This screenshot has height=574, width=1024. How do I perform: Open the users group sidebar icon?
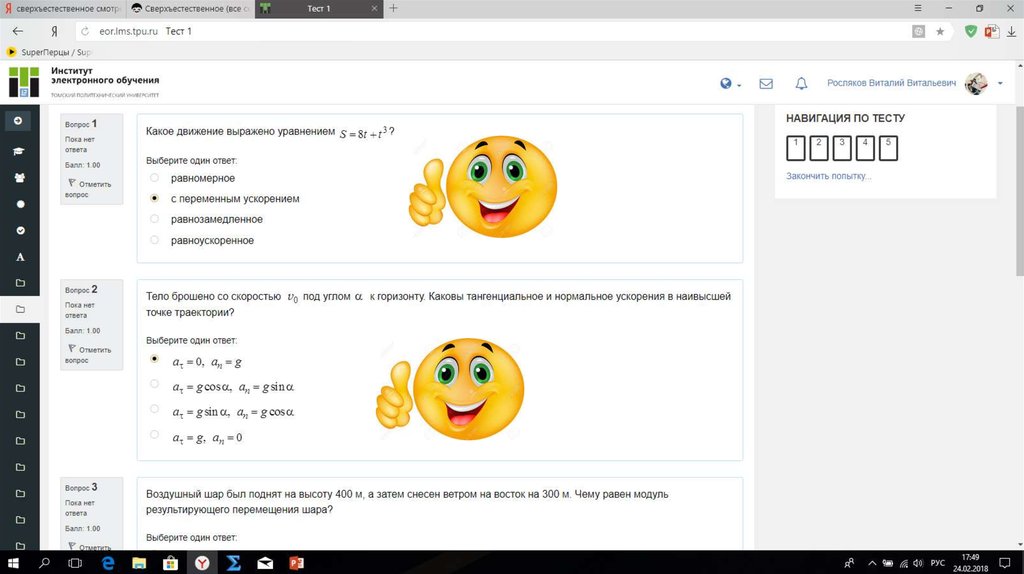(18, 177)
